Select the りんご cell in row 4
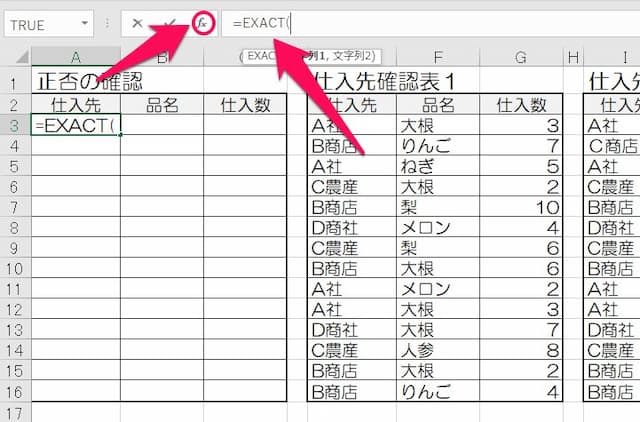 (x=438, y=145)
